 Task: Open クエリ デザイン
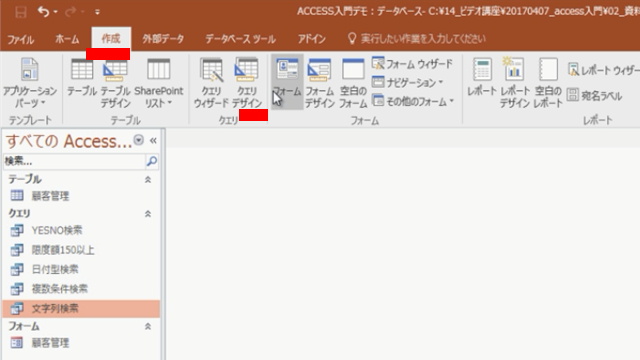(247, 83)
